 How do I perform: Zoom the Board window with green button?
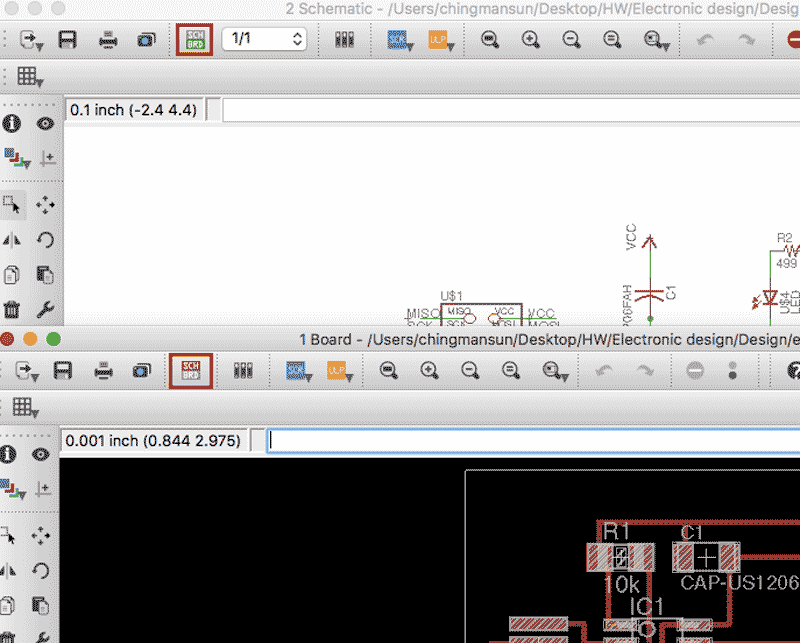54,339
